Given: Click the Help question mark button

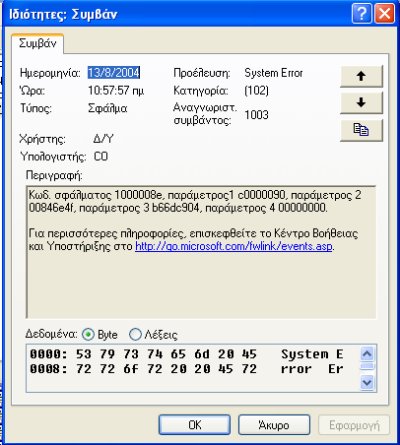Looking at the screenshot, I should 362,14.
